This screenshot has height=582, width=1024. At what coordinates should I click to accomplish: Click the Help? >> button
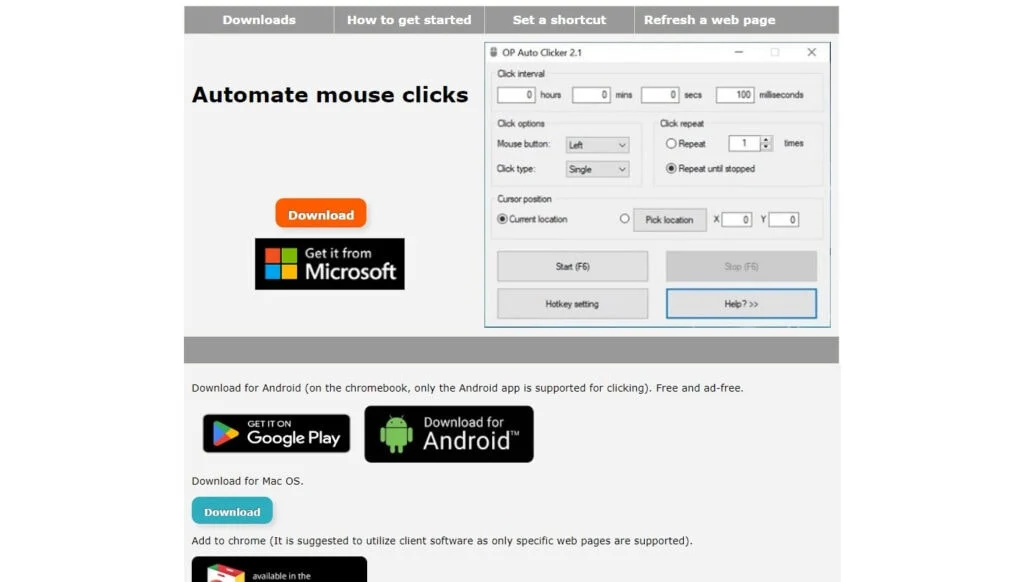click(x=741, y=304)
